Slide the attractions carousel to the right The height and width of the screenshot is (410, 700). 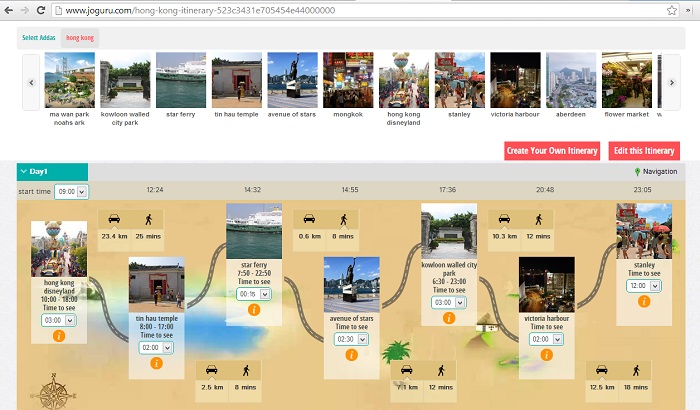click(671, 82)
